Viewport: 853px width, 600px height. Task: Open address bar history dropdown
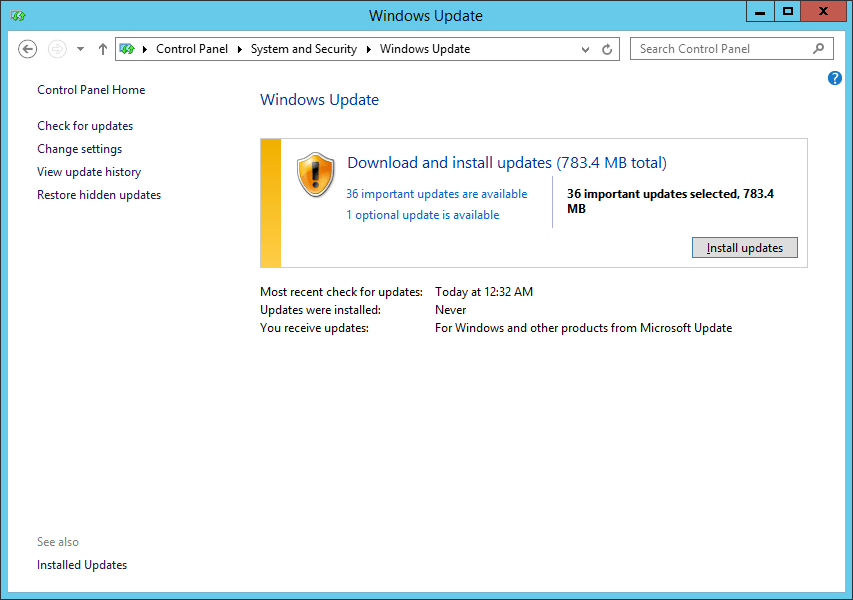point(585,50)
